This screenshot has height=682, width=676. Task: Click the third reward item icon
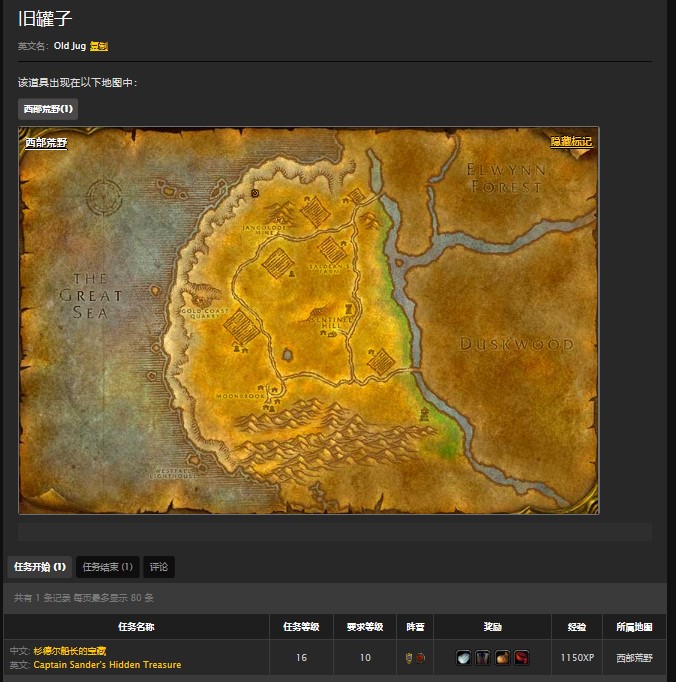pyautogui.click(x=502, y=658)
